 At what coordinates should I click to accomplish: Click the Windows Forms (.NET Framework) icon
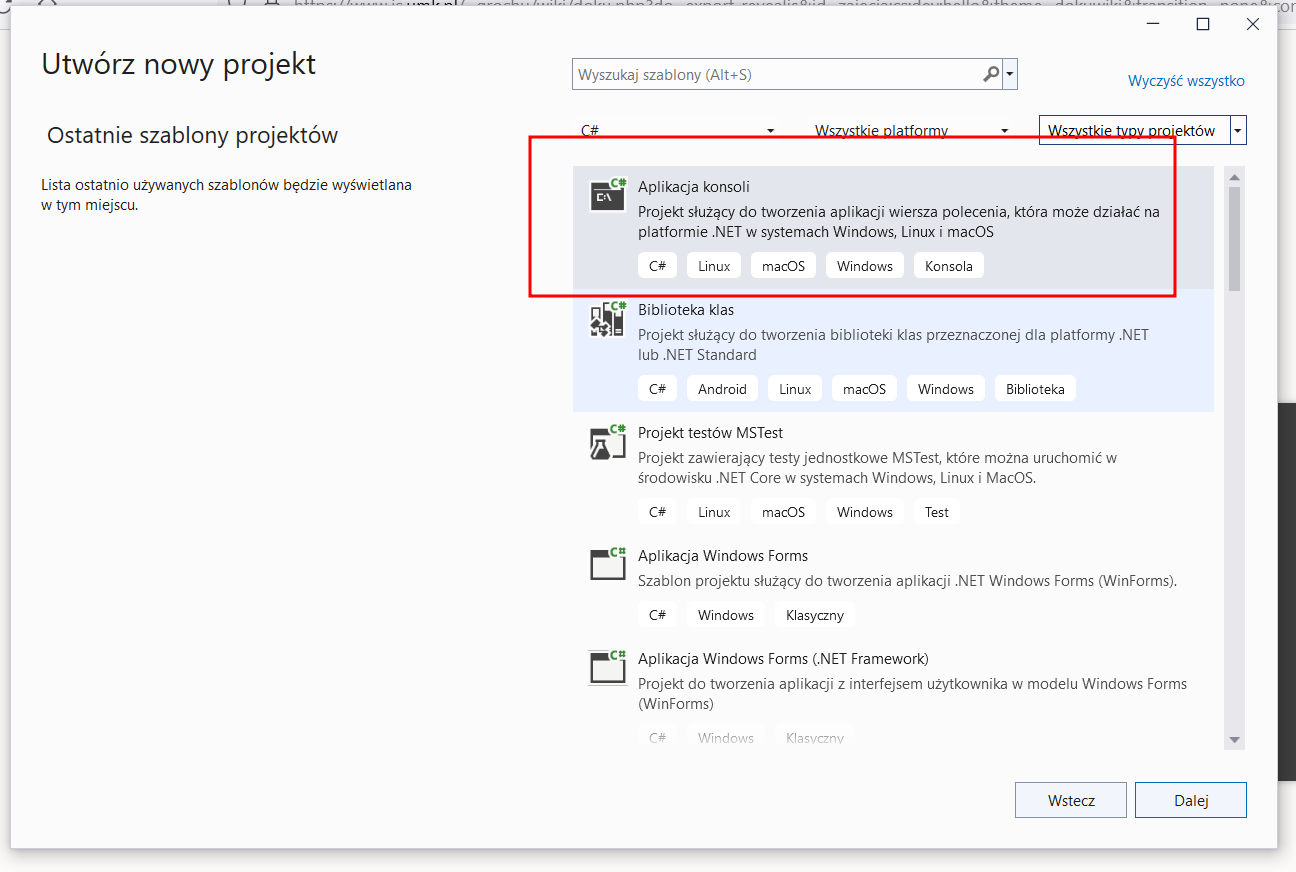click(607, 667)
